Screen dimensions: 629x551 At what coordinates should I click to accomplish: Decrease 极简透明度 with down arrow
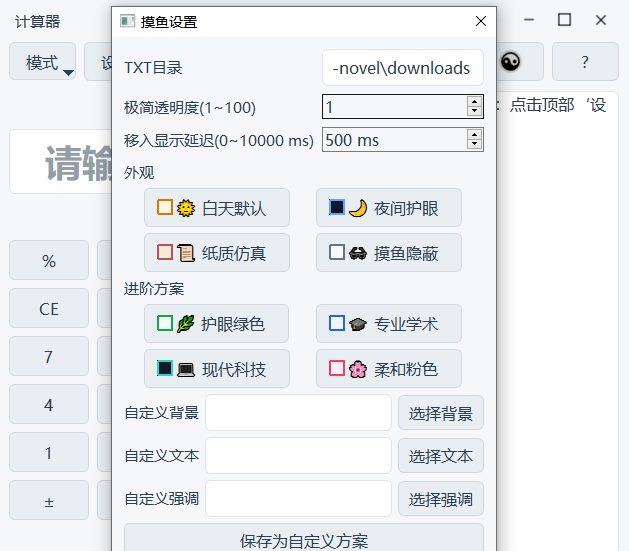[475, 111]
